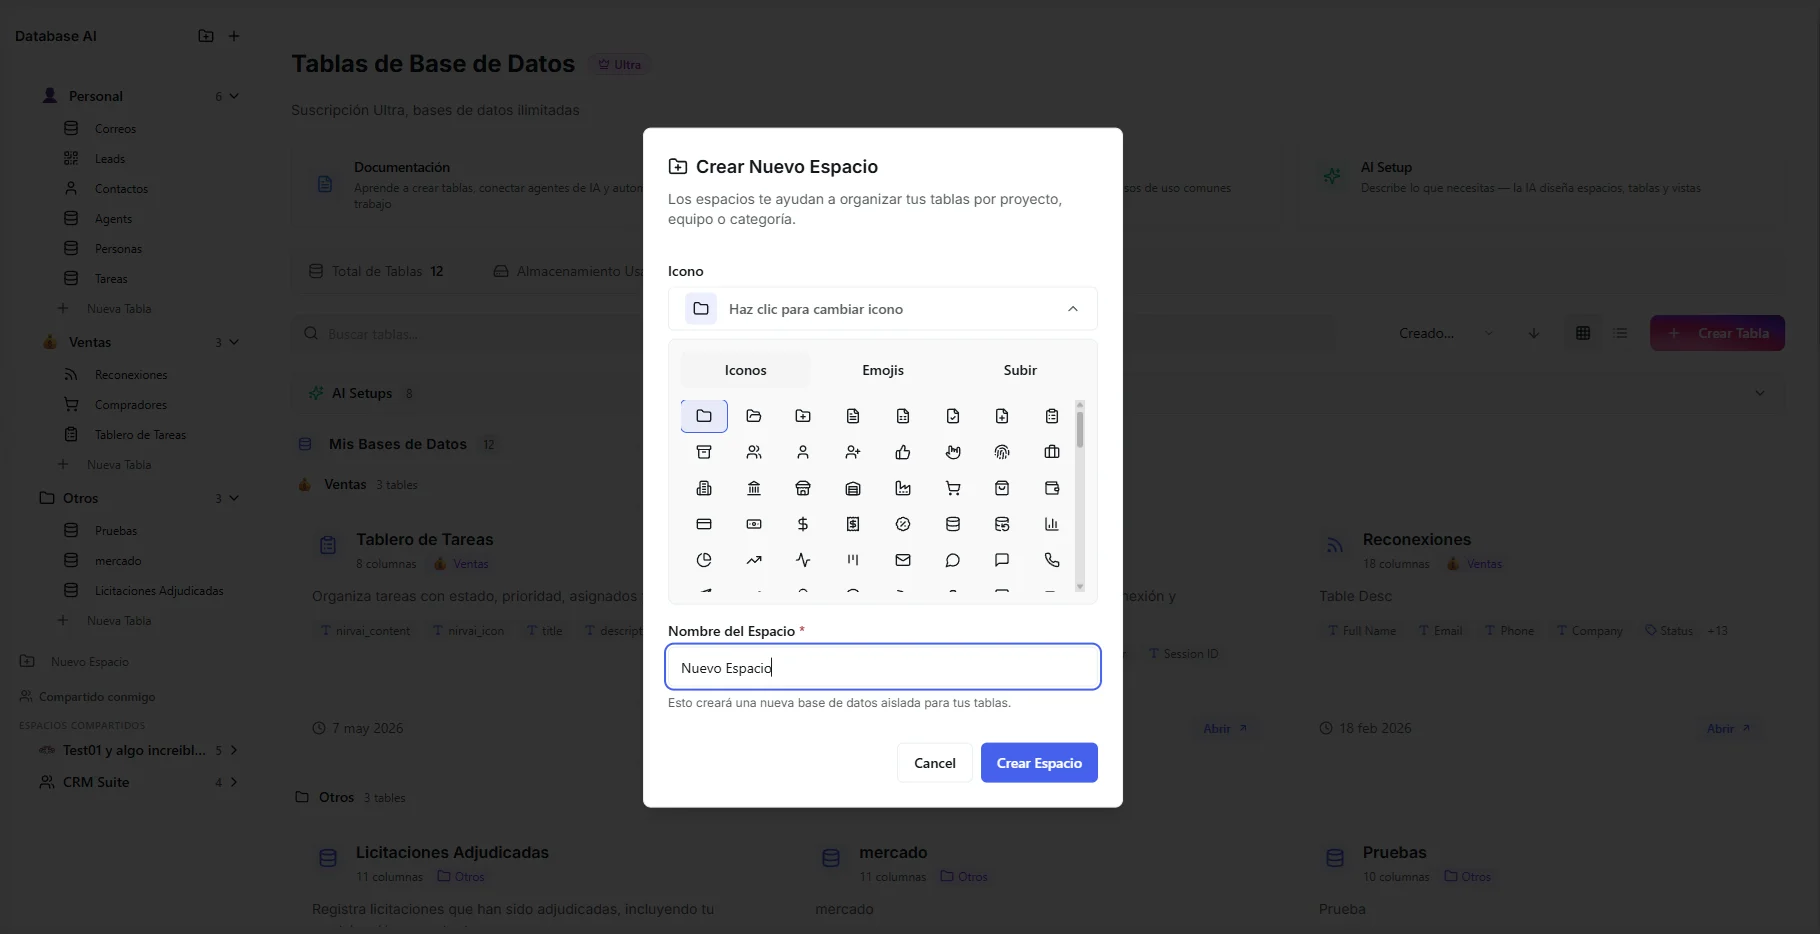Select the shopping cart icon in picker
Viewport: 1820px width, 934px height.
pyautogui.click(x=953, y=488)
